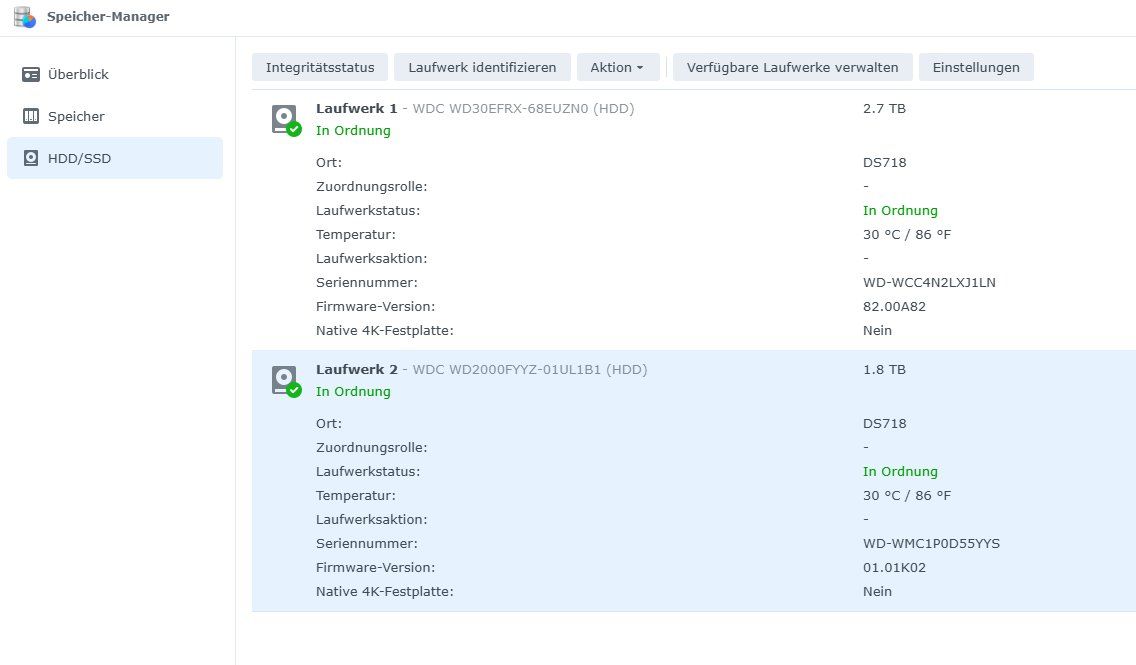The image size is (1136, 665).
Task: Click the Laufwerk 1 drive icon
Action: click(286, 120)
